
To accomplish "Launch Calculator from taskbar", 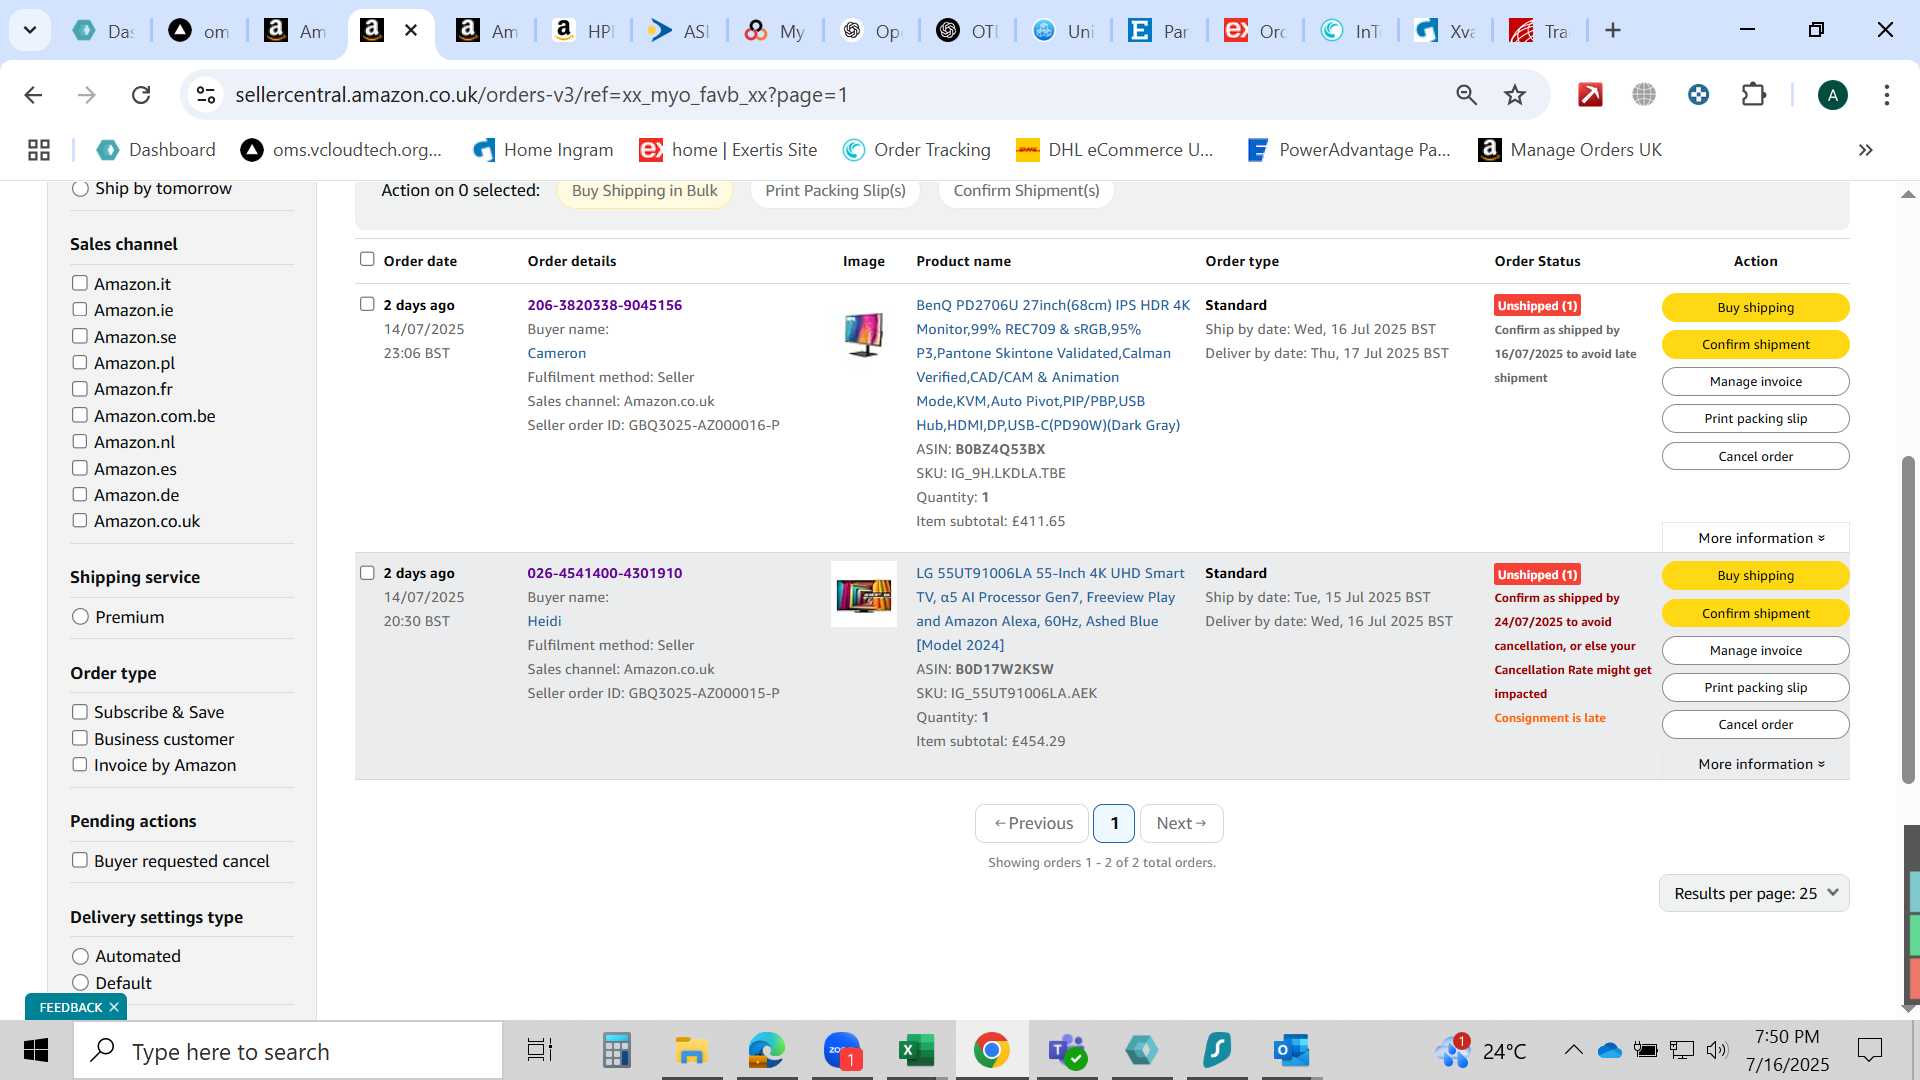I will tap(616, 1051).
